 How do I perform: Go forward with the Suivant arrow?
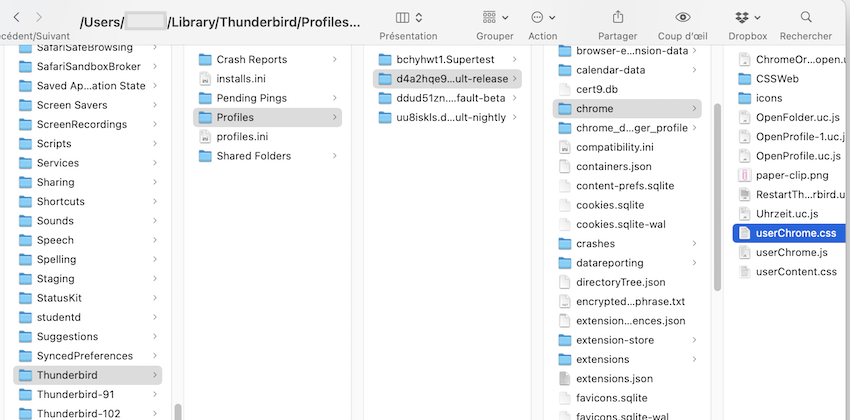coord(38,17)
